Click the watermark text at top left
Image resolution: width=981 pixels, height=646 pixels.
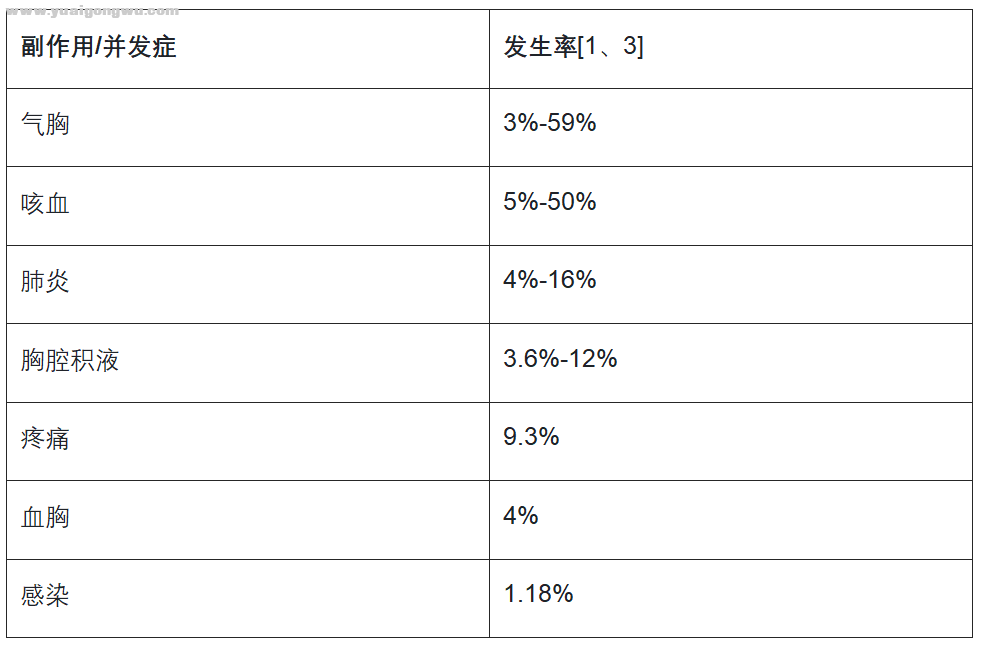click(93, 11)
